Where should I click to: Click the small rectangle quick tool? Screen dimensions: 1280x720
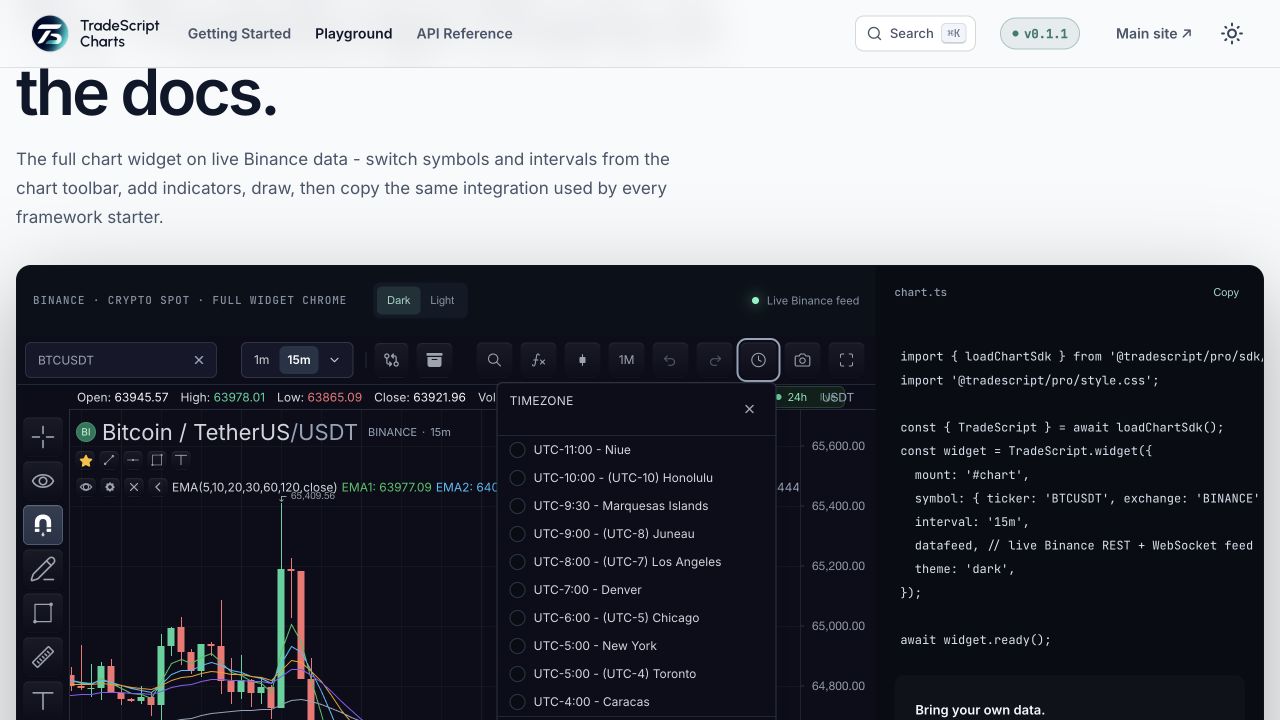(x=157, y=460)
